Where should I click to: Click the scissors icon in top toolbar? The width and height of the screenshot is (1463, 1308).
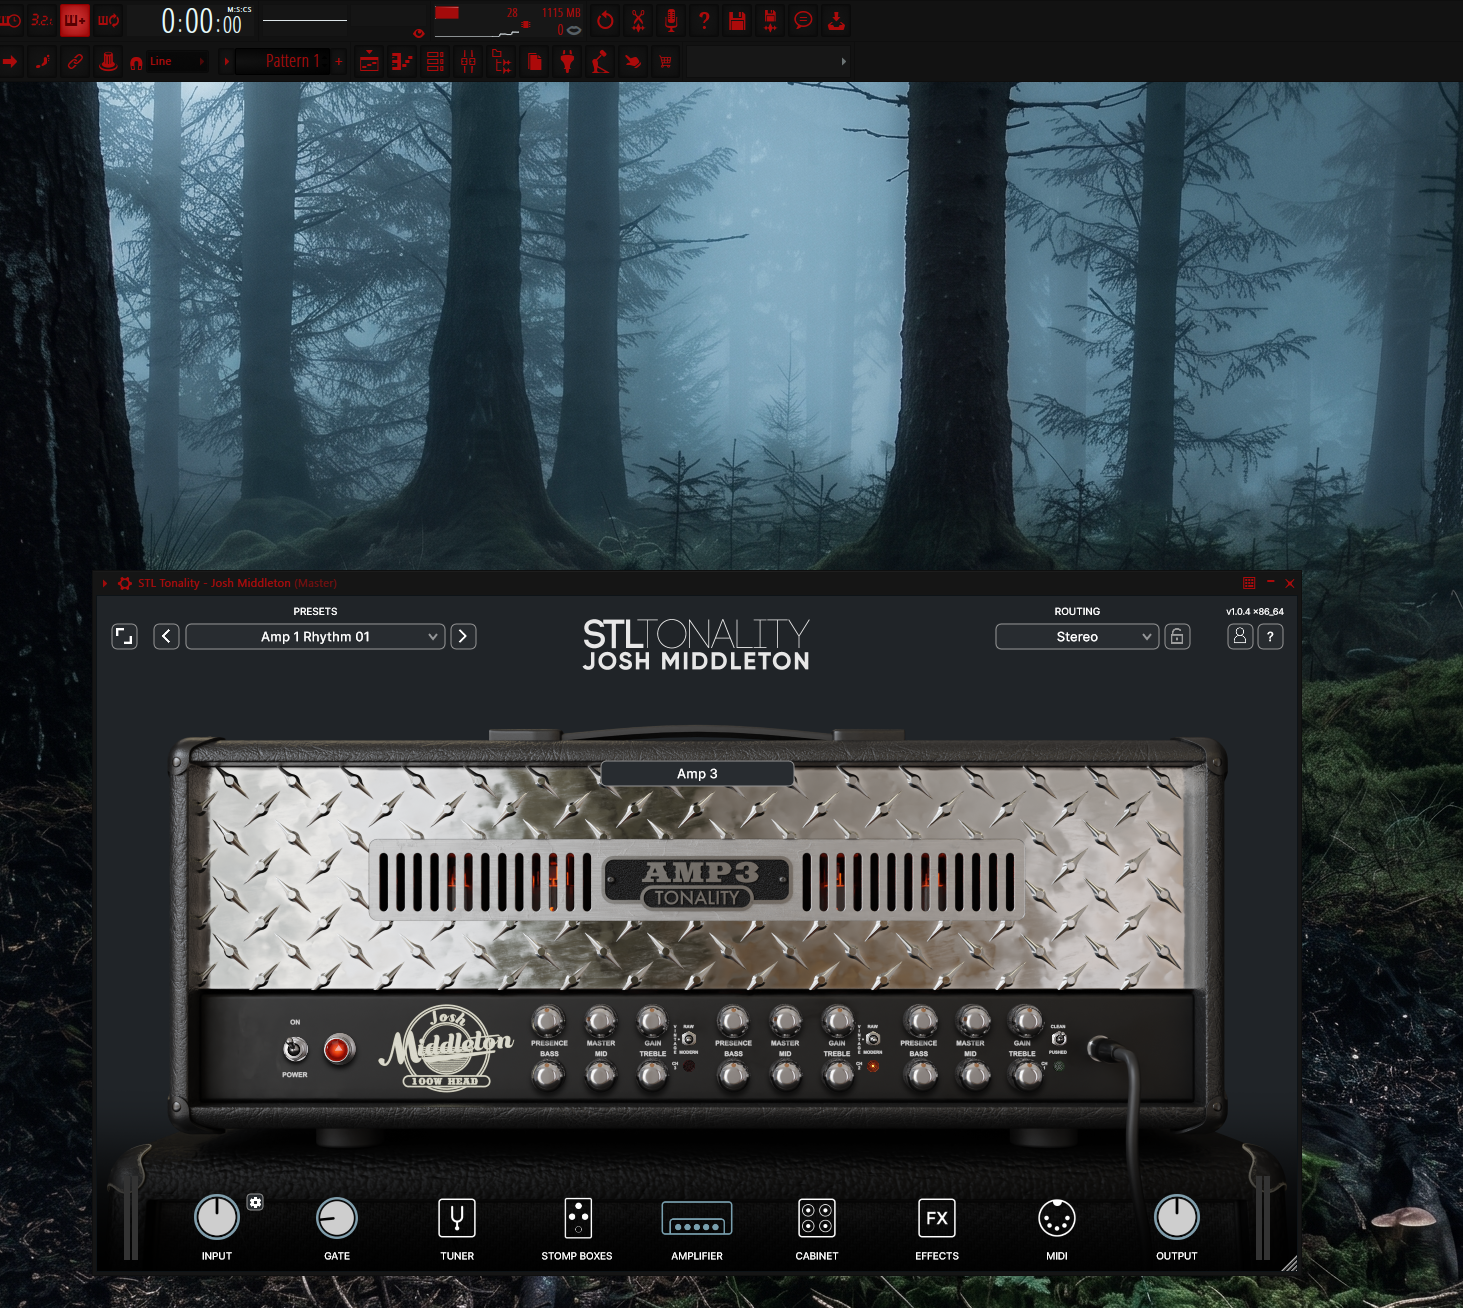pyautogui.click(x=638, y=20)
